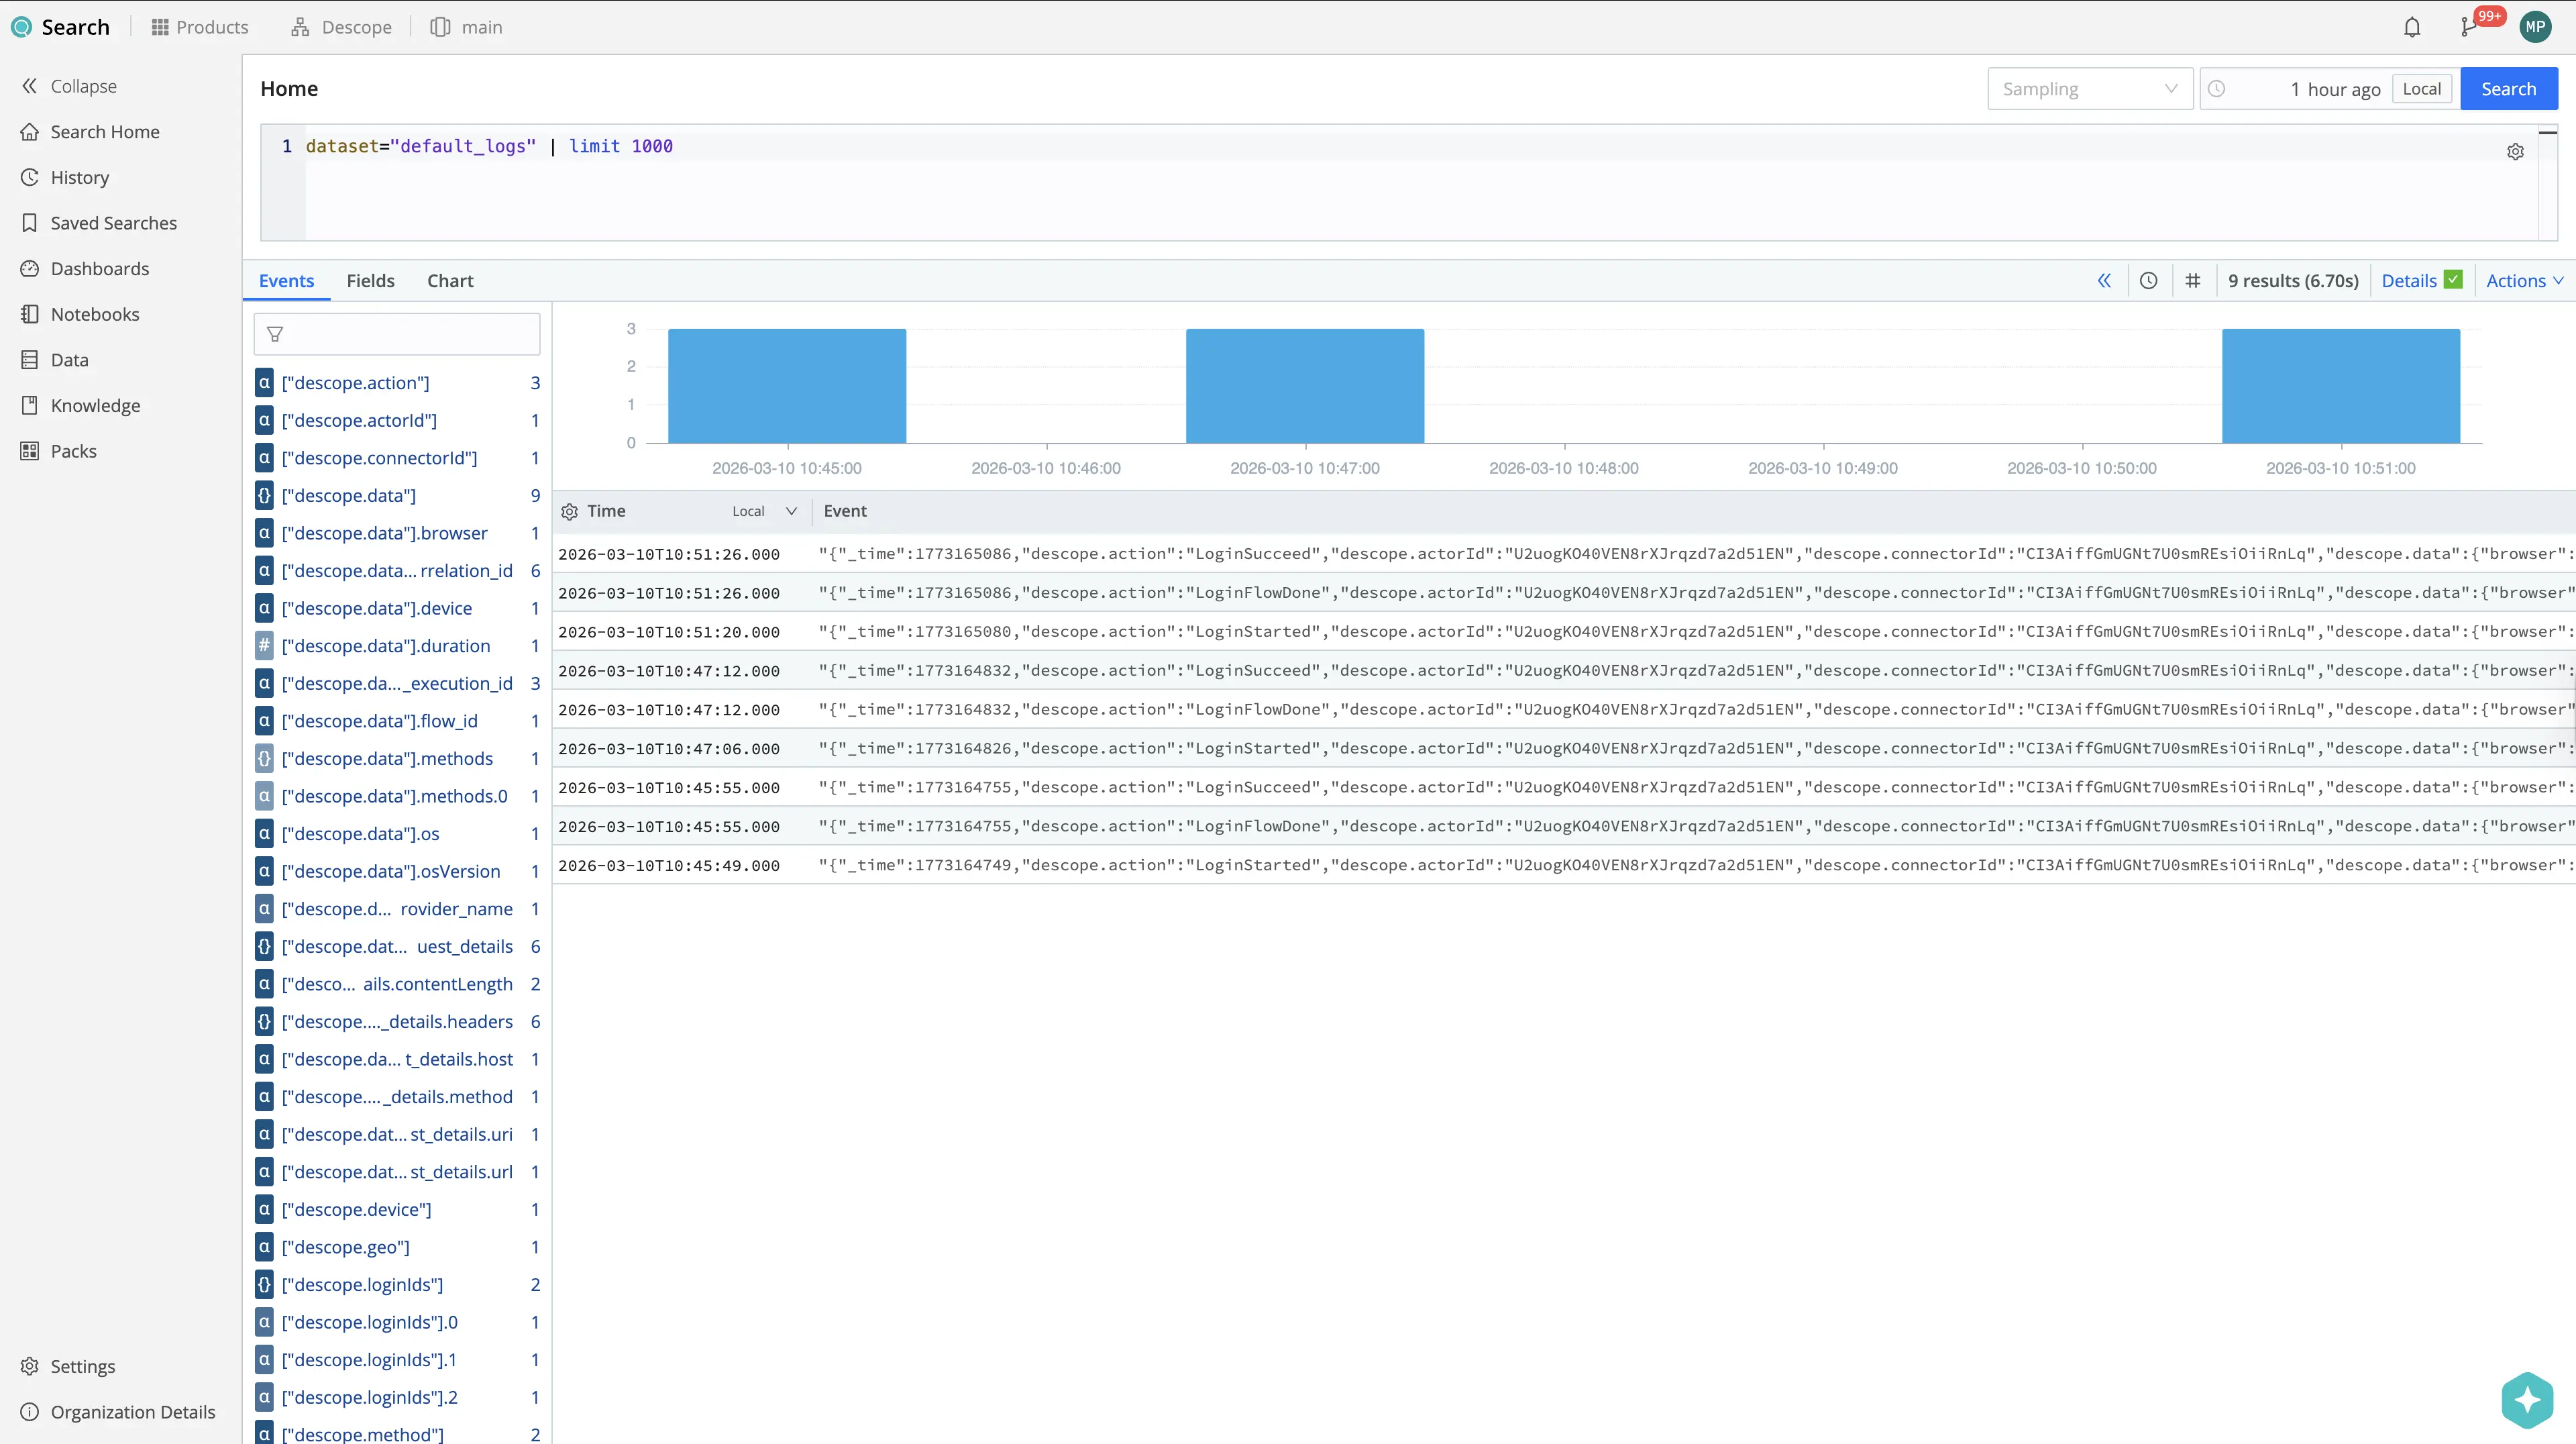Screen dimensions: 2576x1444
Task: Click the Search button
Action: [x=2509, y=88]
